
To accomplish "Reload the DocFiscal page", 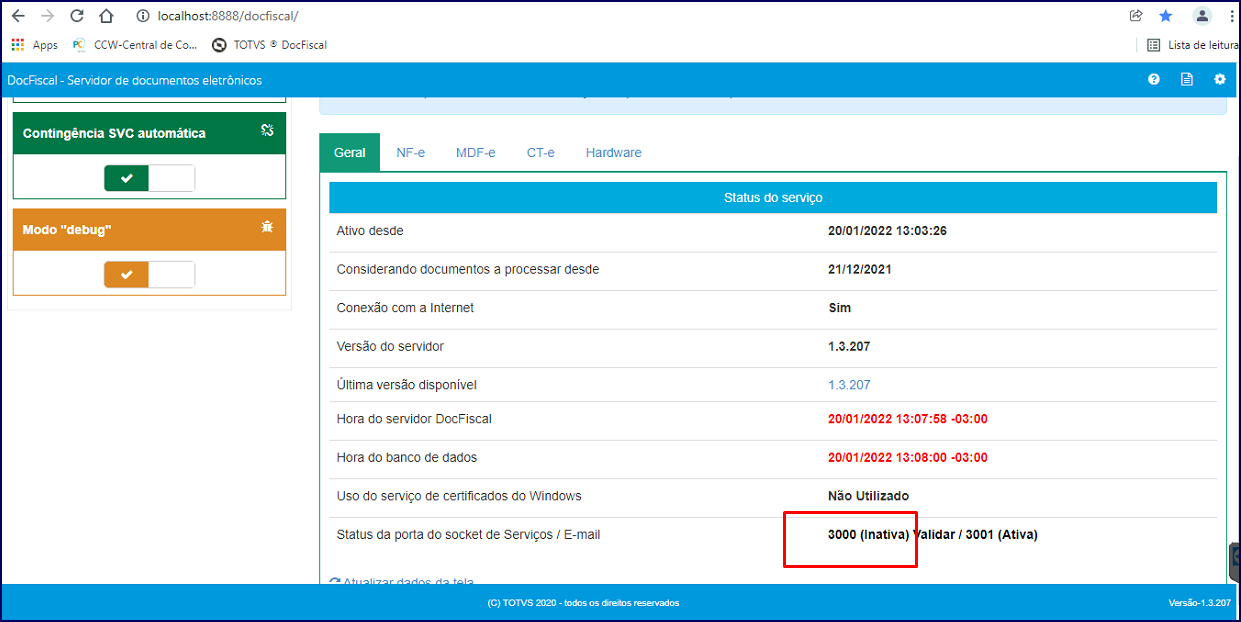I will point(77,16).
